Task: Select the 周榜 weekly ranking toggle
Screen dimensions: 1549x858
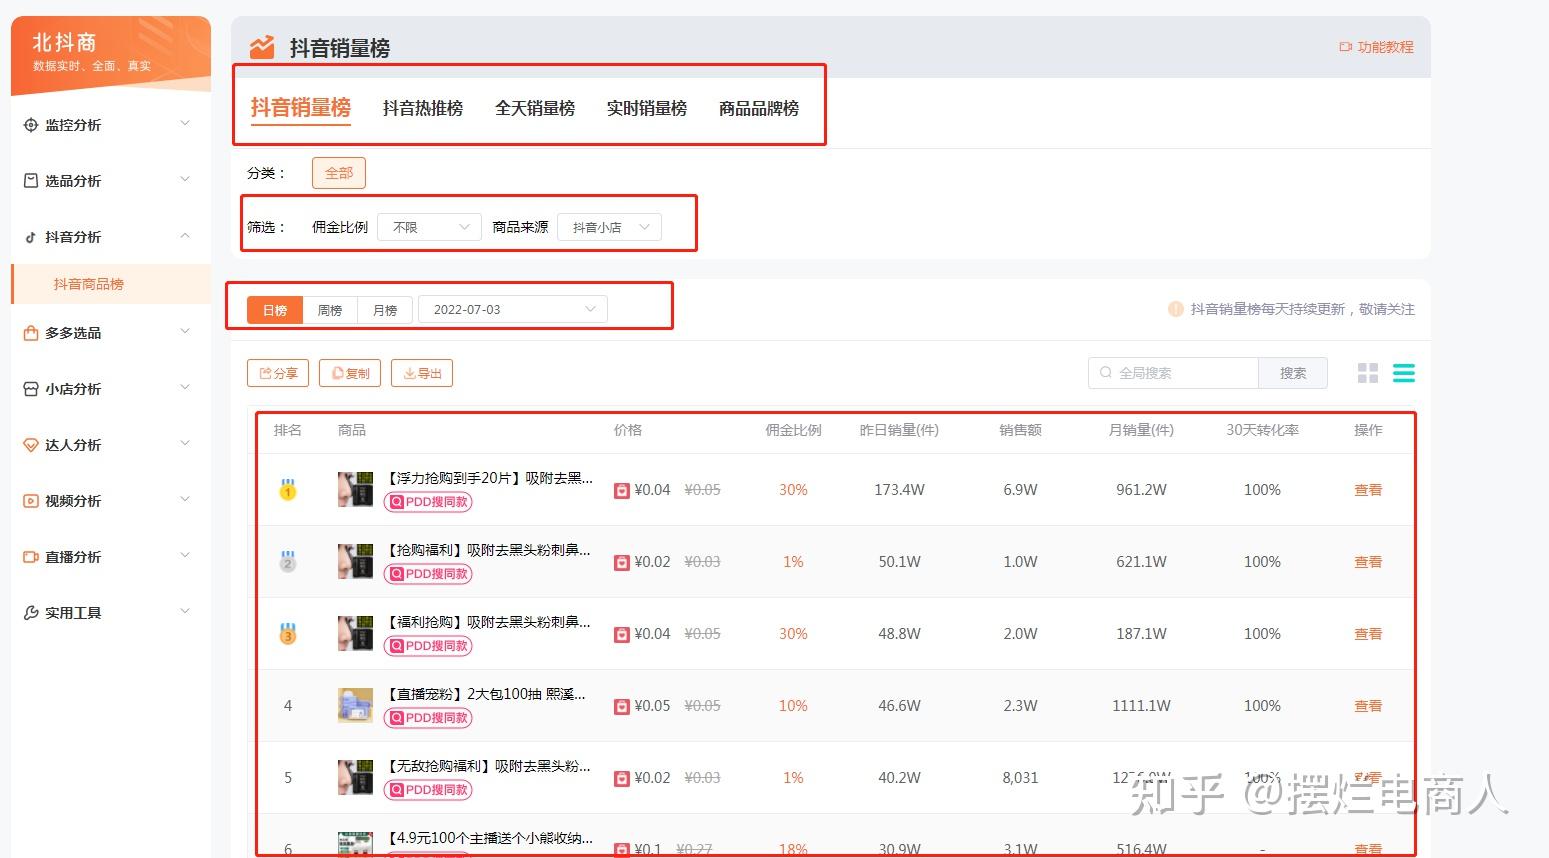Action: point(330,310)
